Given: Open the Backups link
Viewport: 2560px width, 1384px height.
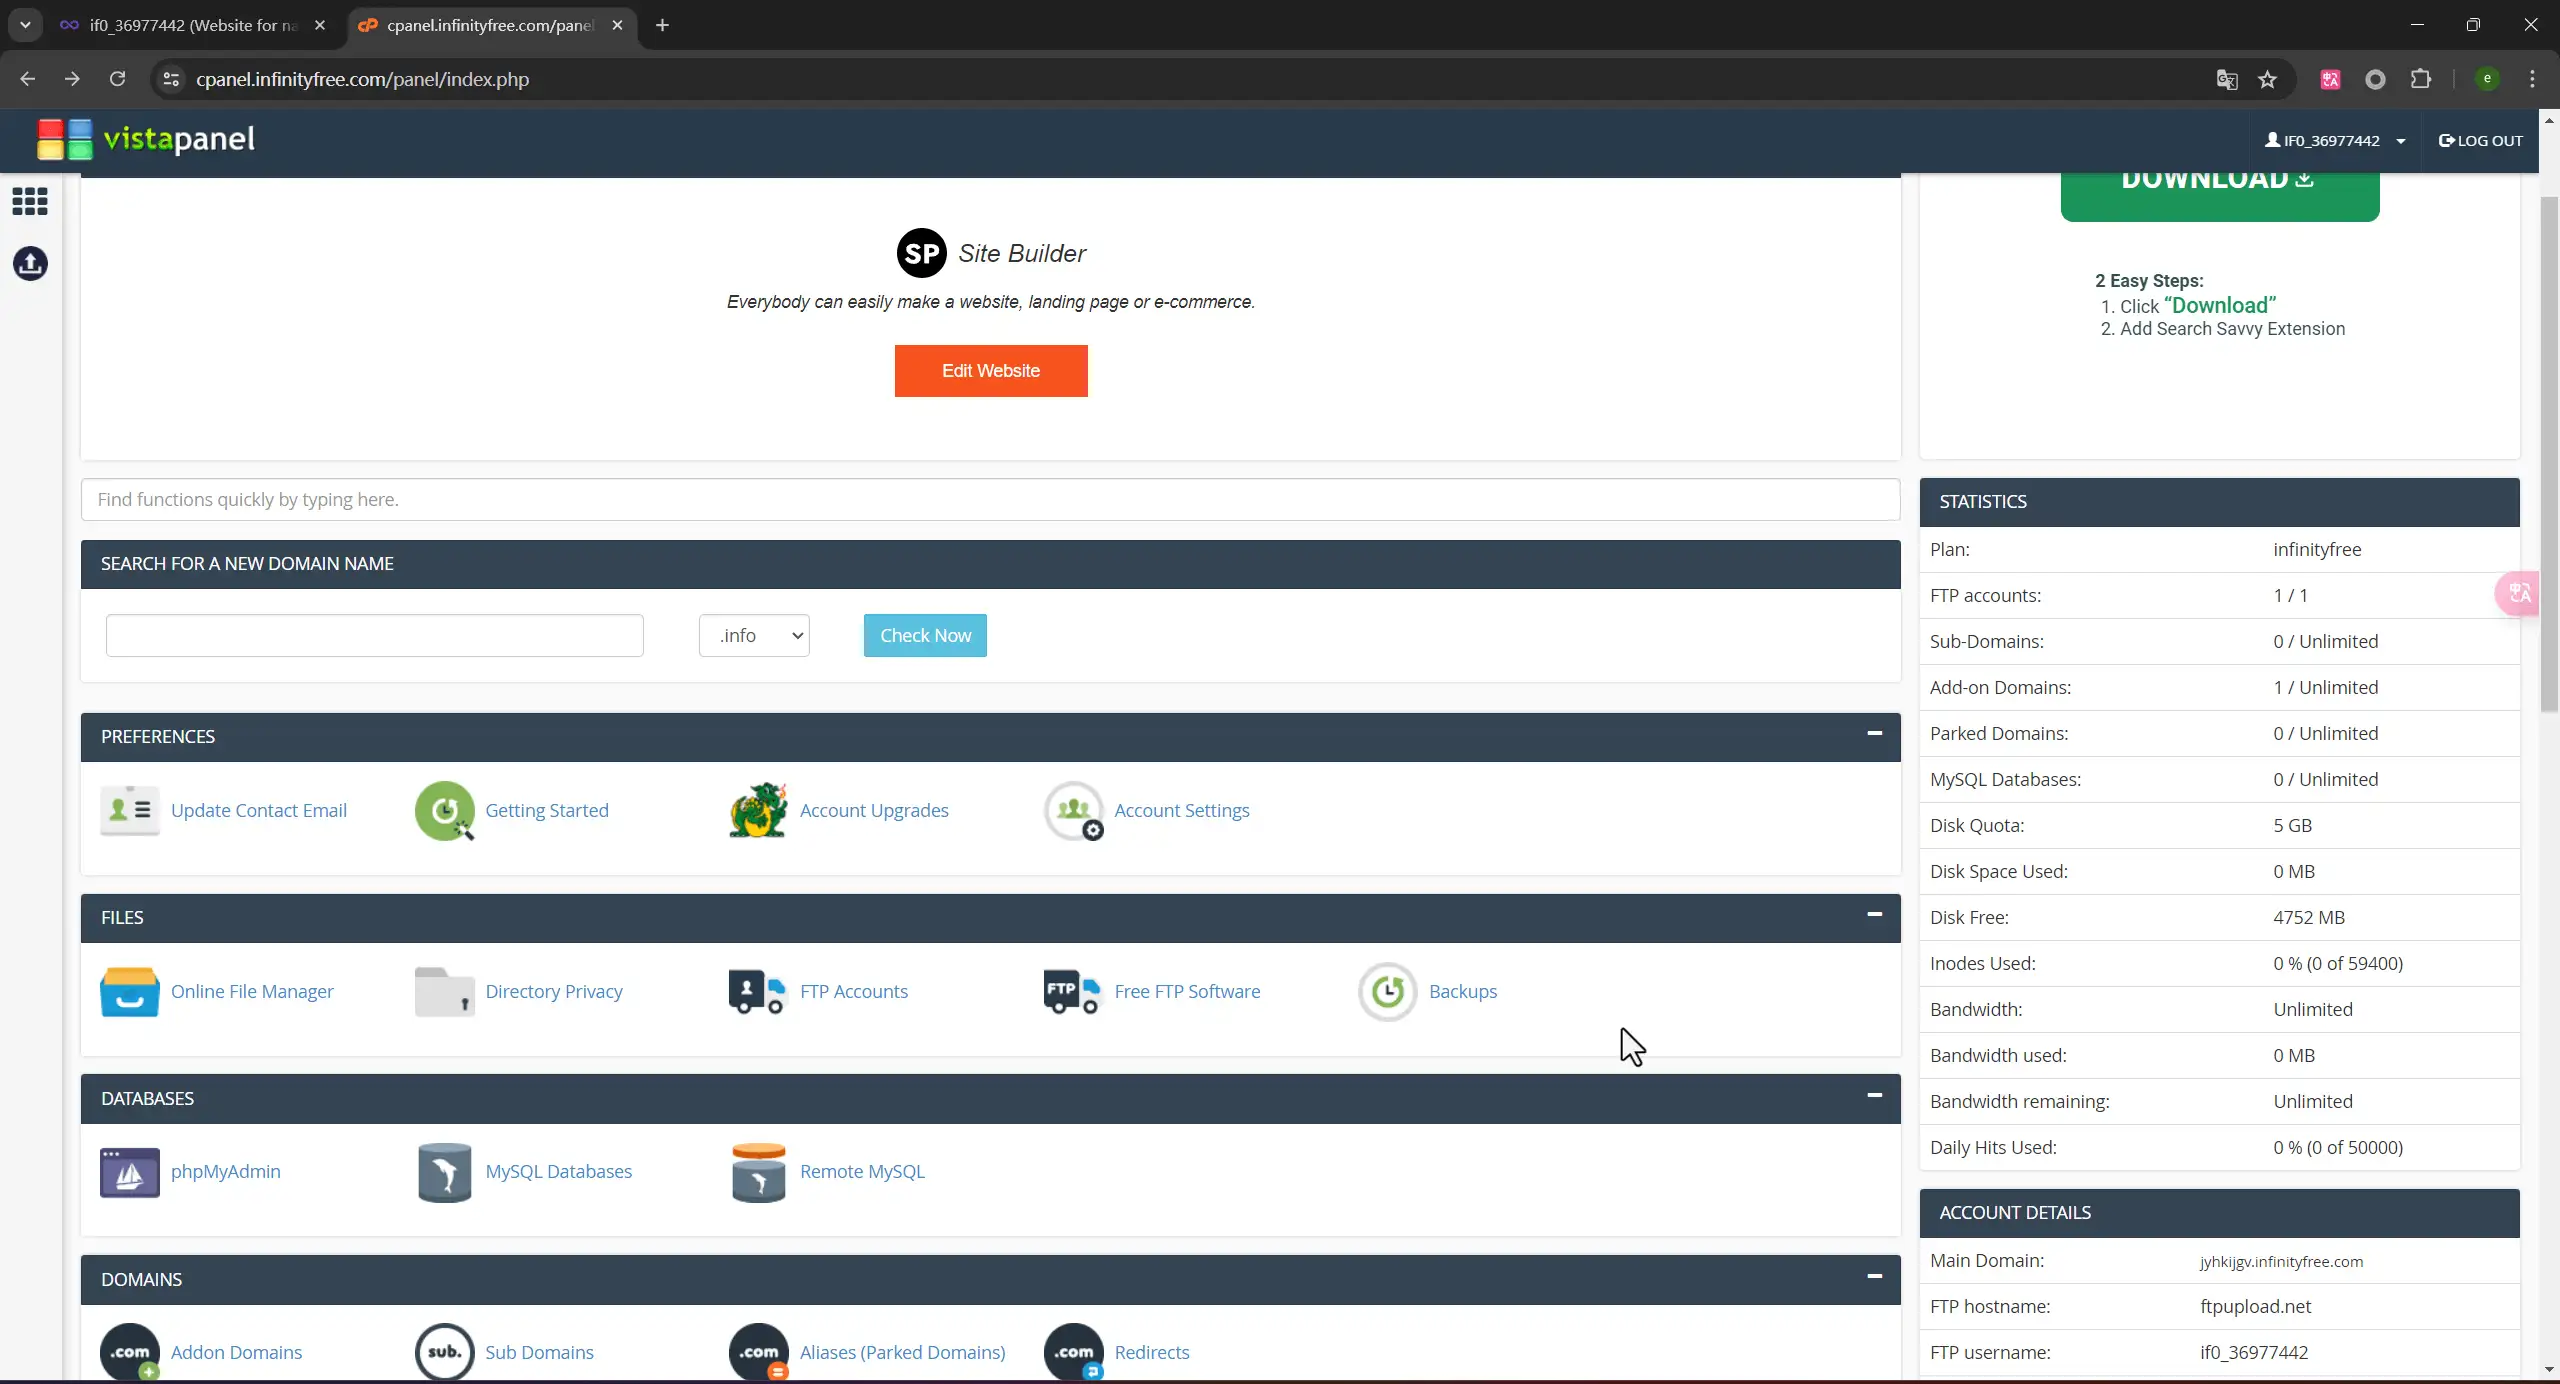Looking at the screenshot, I should point(1463,991).
